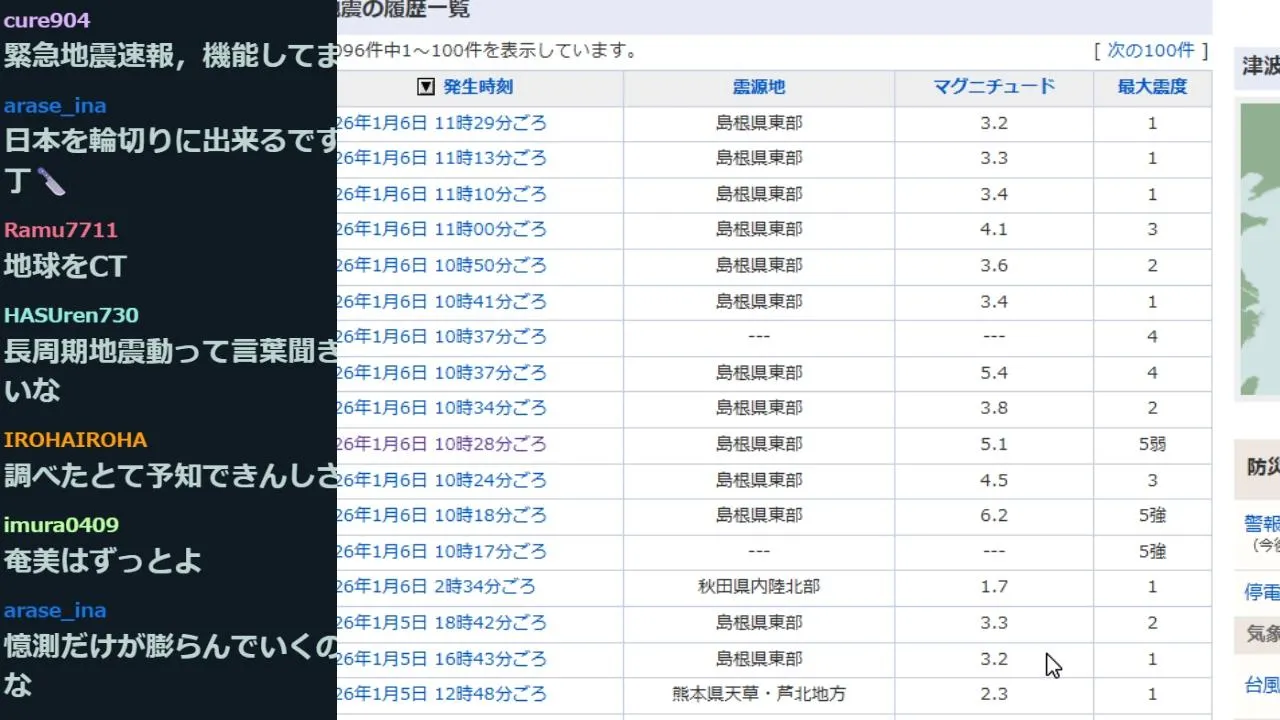Go to 次の100件 page link
This screenshot has height=720, width=1280.
coord(1151,50)
